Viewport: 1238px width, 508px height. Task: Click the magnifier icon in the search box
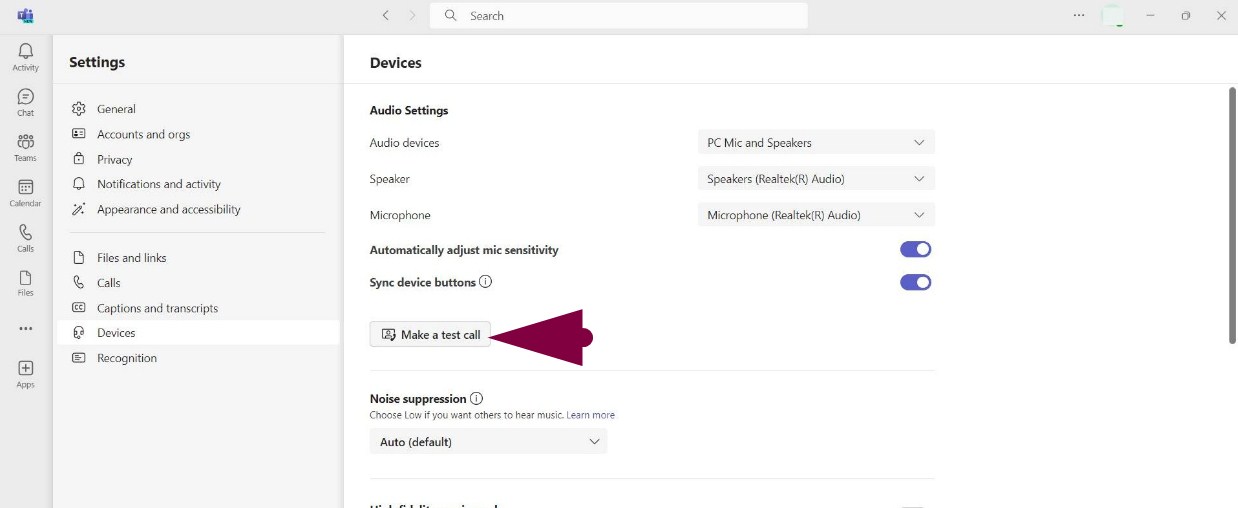click(451, 16)
